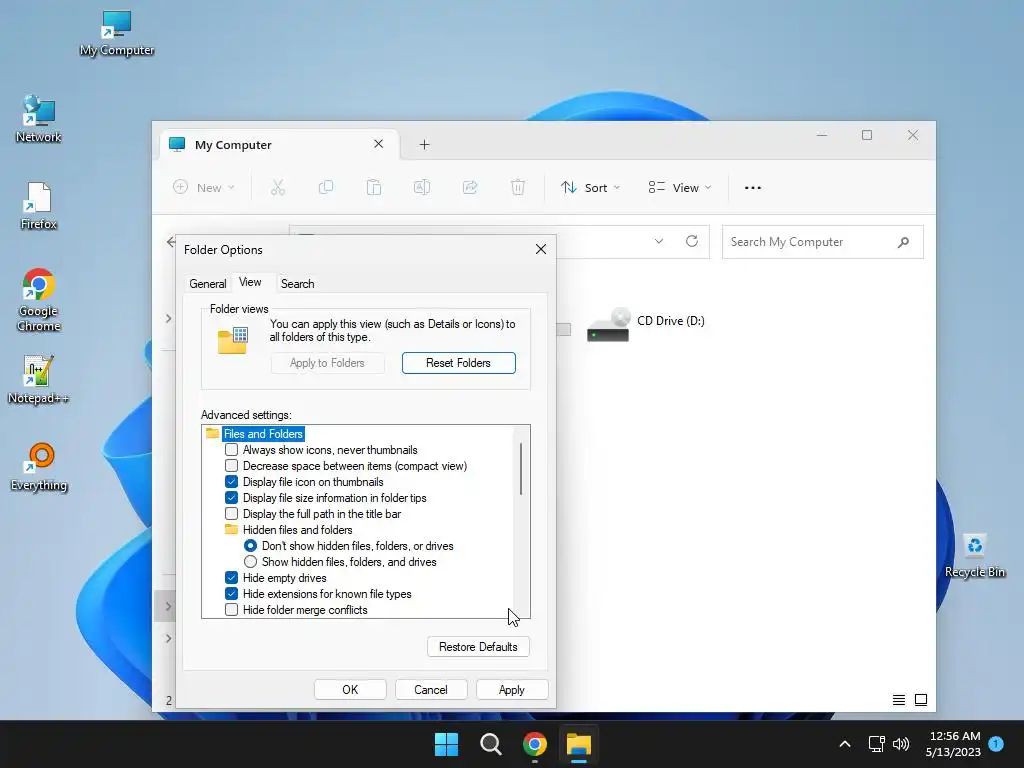Check Hide folder merge conflicts

pyautogui.click(x=231, y=610)
